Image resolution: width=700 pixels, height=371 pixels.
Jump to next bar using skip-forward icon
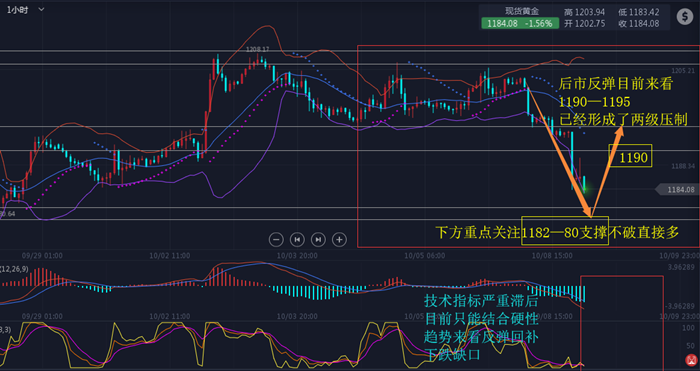(318, 240)
